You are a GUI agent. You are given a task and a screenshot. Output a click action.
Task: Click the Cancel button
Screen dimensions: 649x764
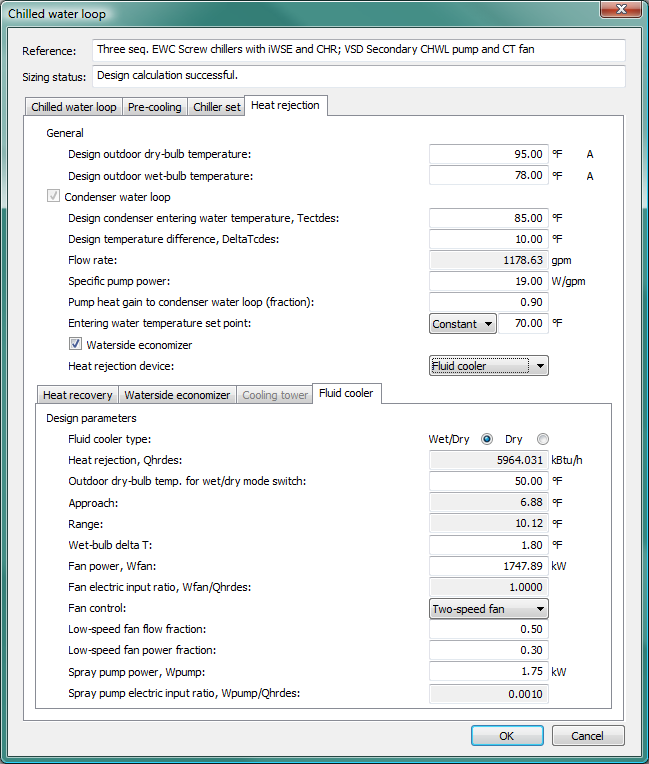pos(587,735)
